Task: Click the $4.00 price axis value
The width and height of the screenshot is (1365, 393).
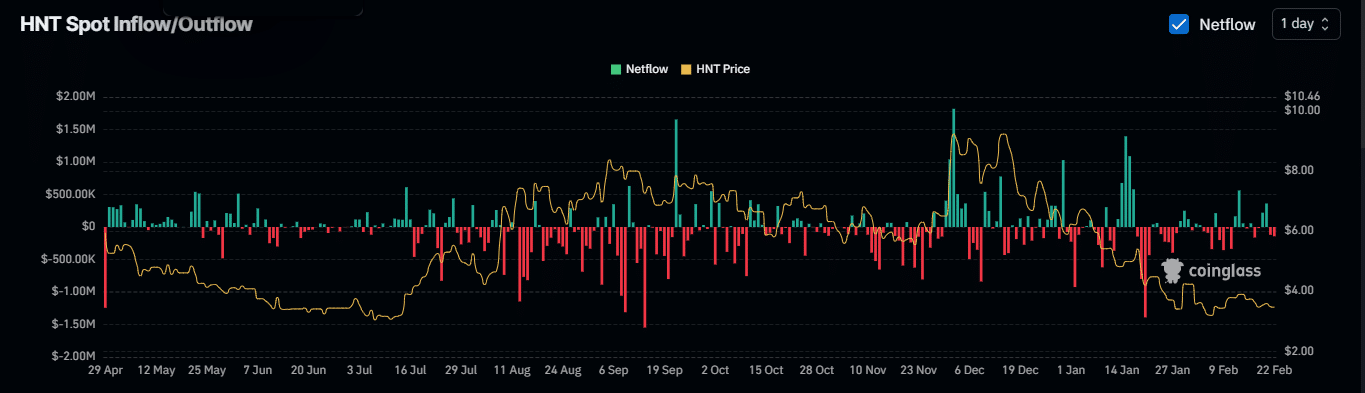Action: click(x=1300, y=290)
